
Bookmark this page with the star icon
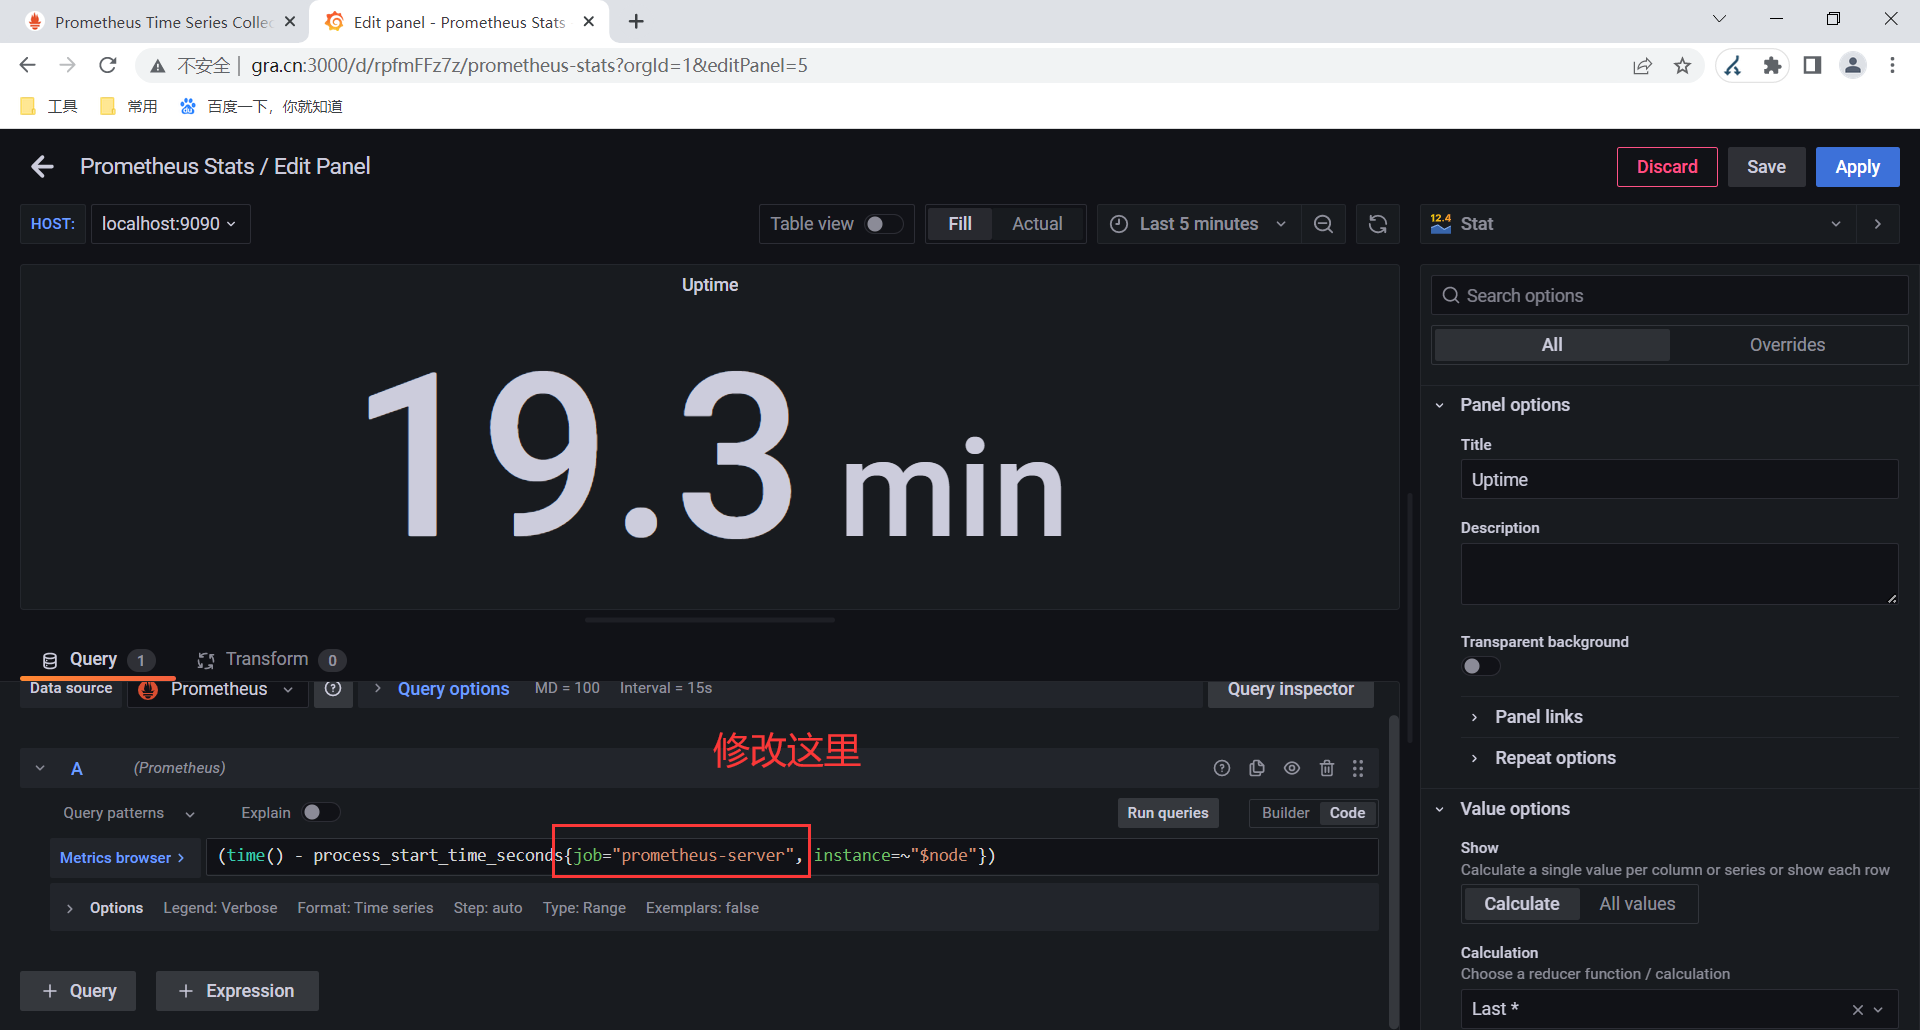coord(1683,66)
